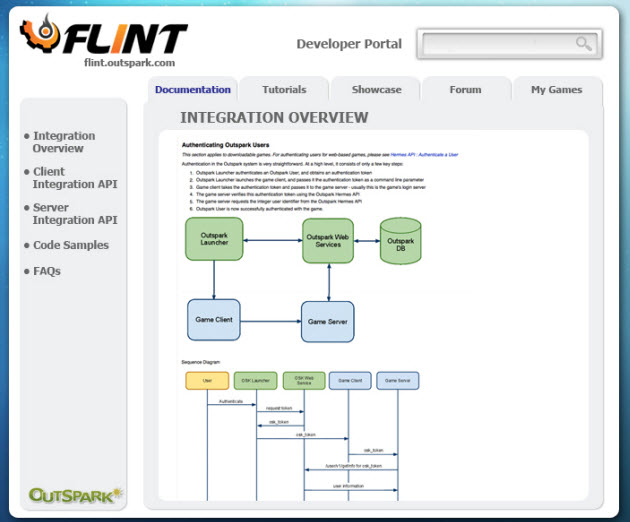
Task: Click inside the Developer Portal search field
Action: pos(509,43)
